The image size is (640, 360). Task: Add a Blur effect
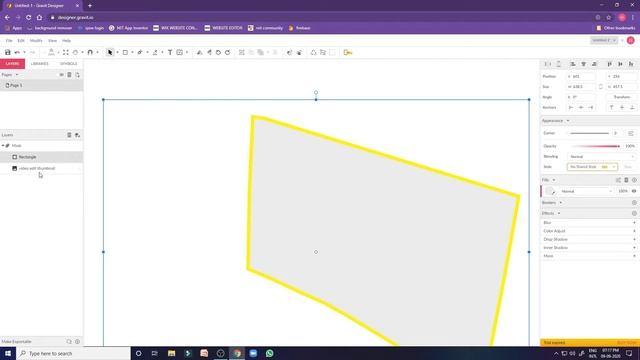click(x=634, y=223)
